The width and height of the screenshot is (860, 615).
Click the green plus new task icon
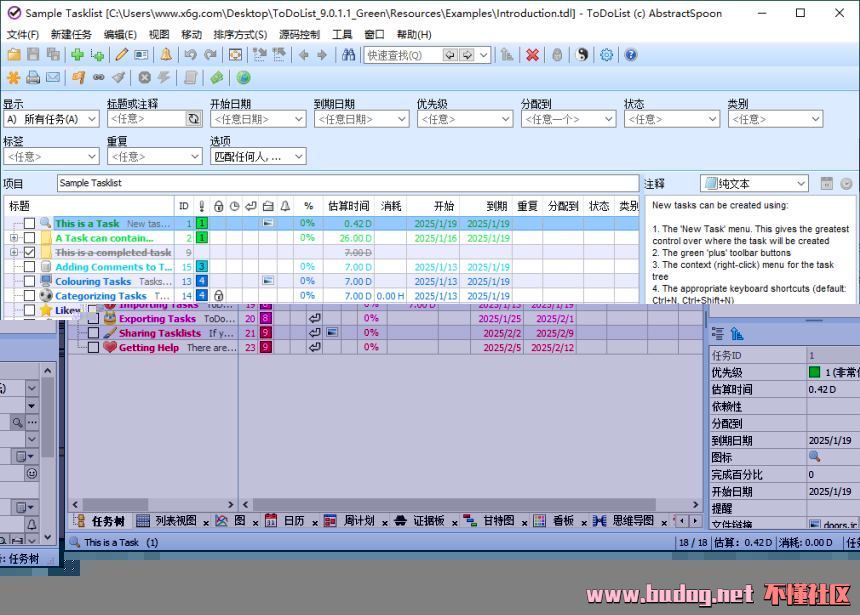(77, 55)
